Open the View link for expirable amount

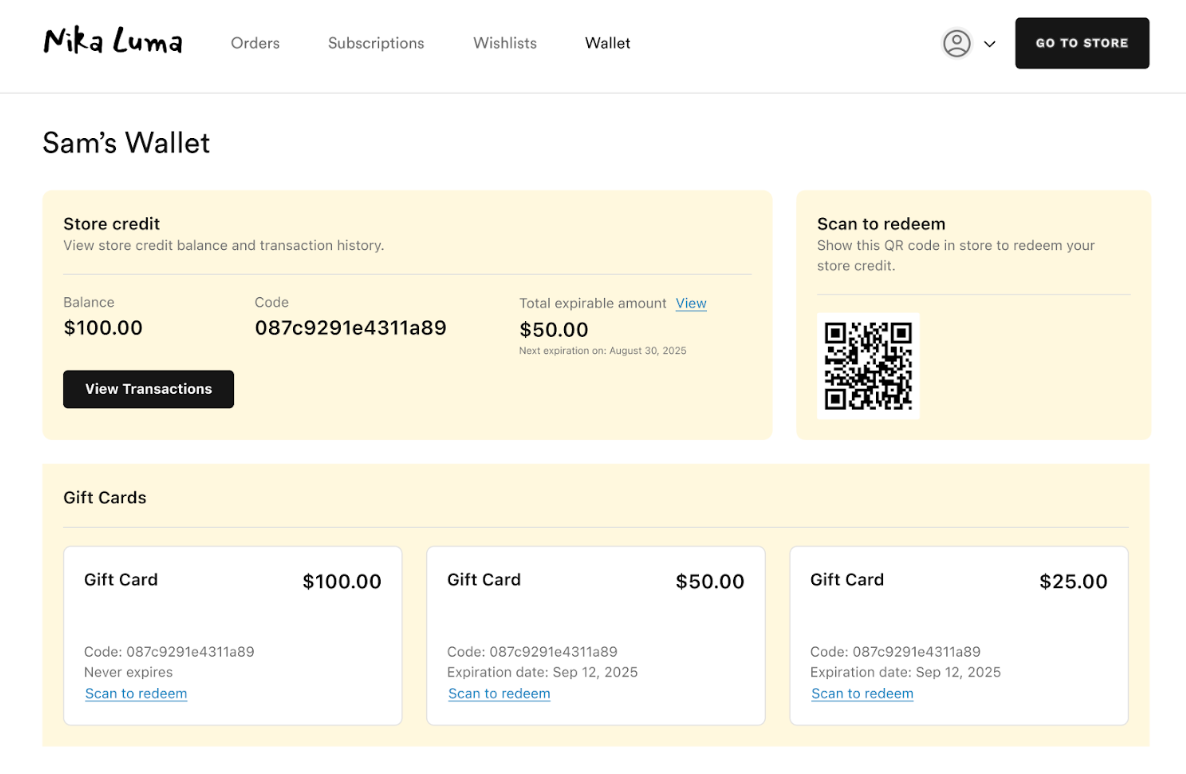pyautogui.click(x=691, y=303)
